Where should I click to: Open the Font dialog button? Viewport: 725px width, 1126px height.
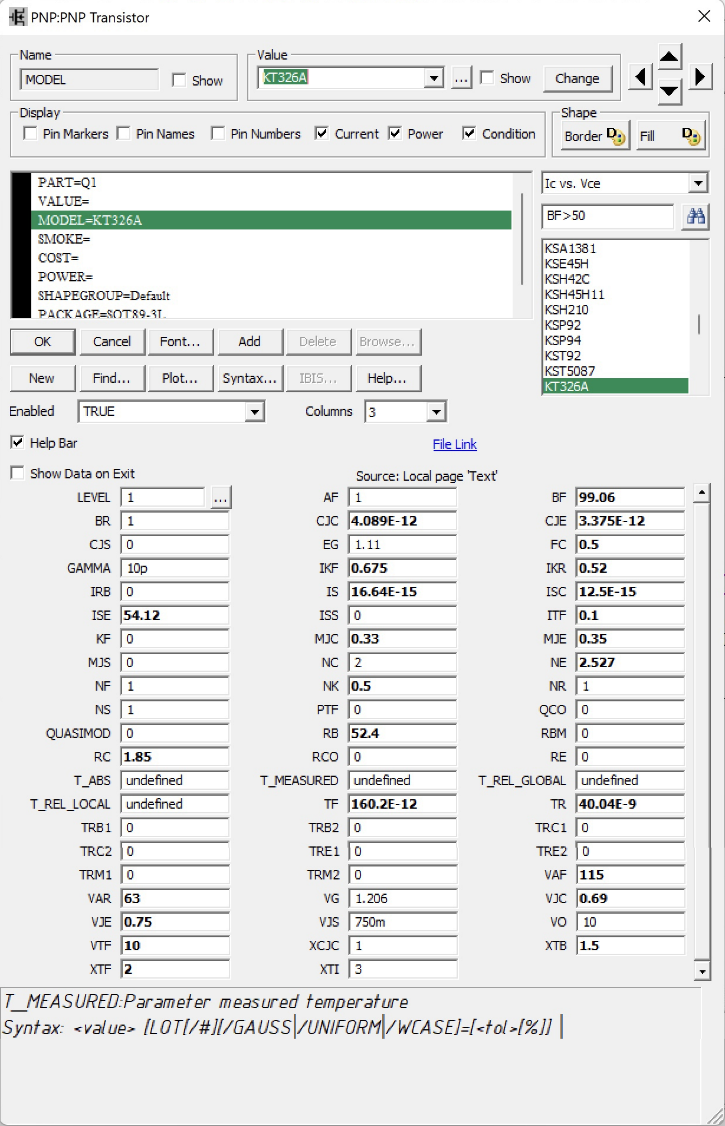click(x=180, y=342)
